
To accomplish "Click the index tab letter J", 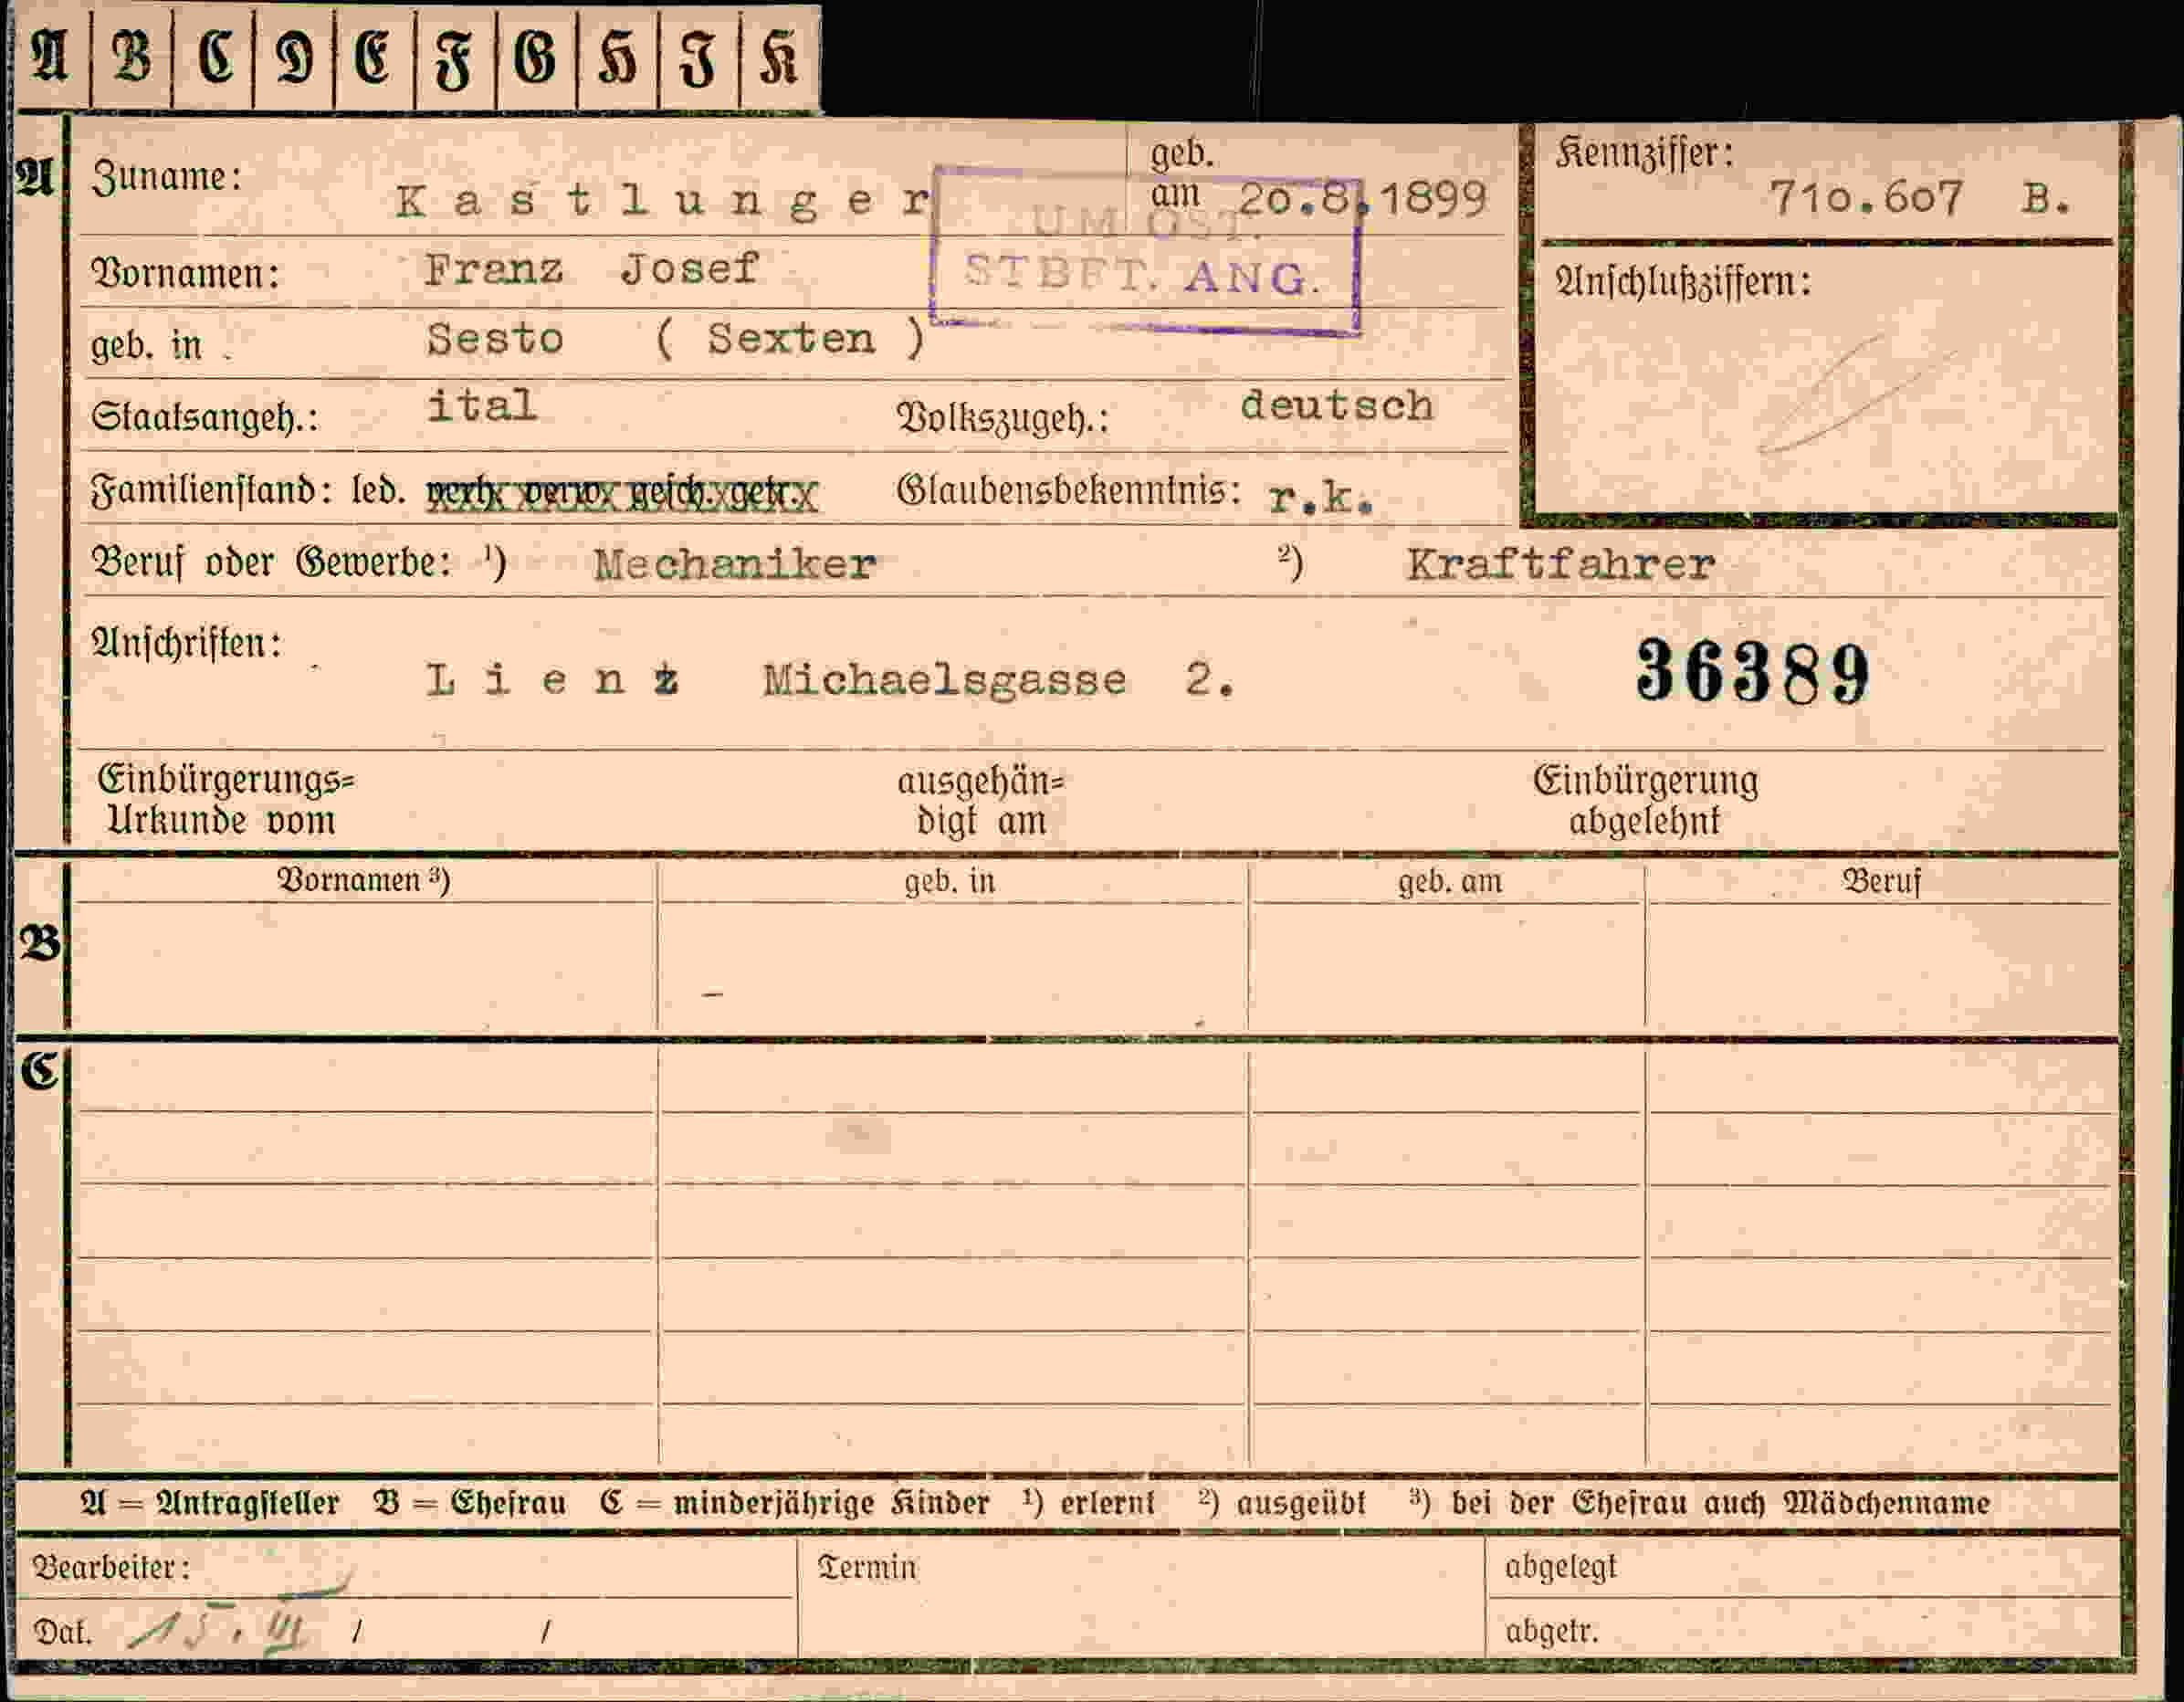I will [x=697, y=60].
